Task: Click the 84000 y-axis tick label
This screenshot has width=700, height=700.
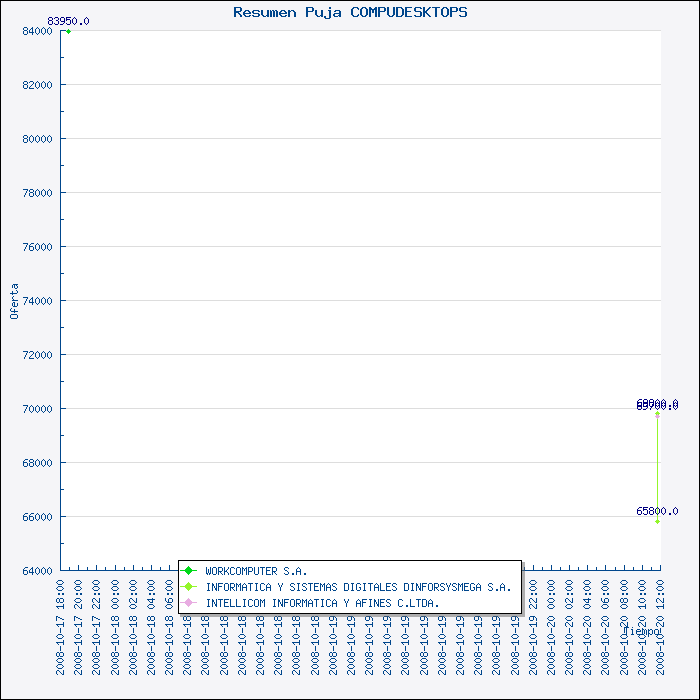Action: click(x=36, y=31)
